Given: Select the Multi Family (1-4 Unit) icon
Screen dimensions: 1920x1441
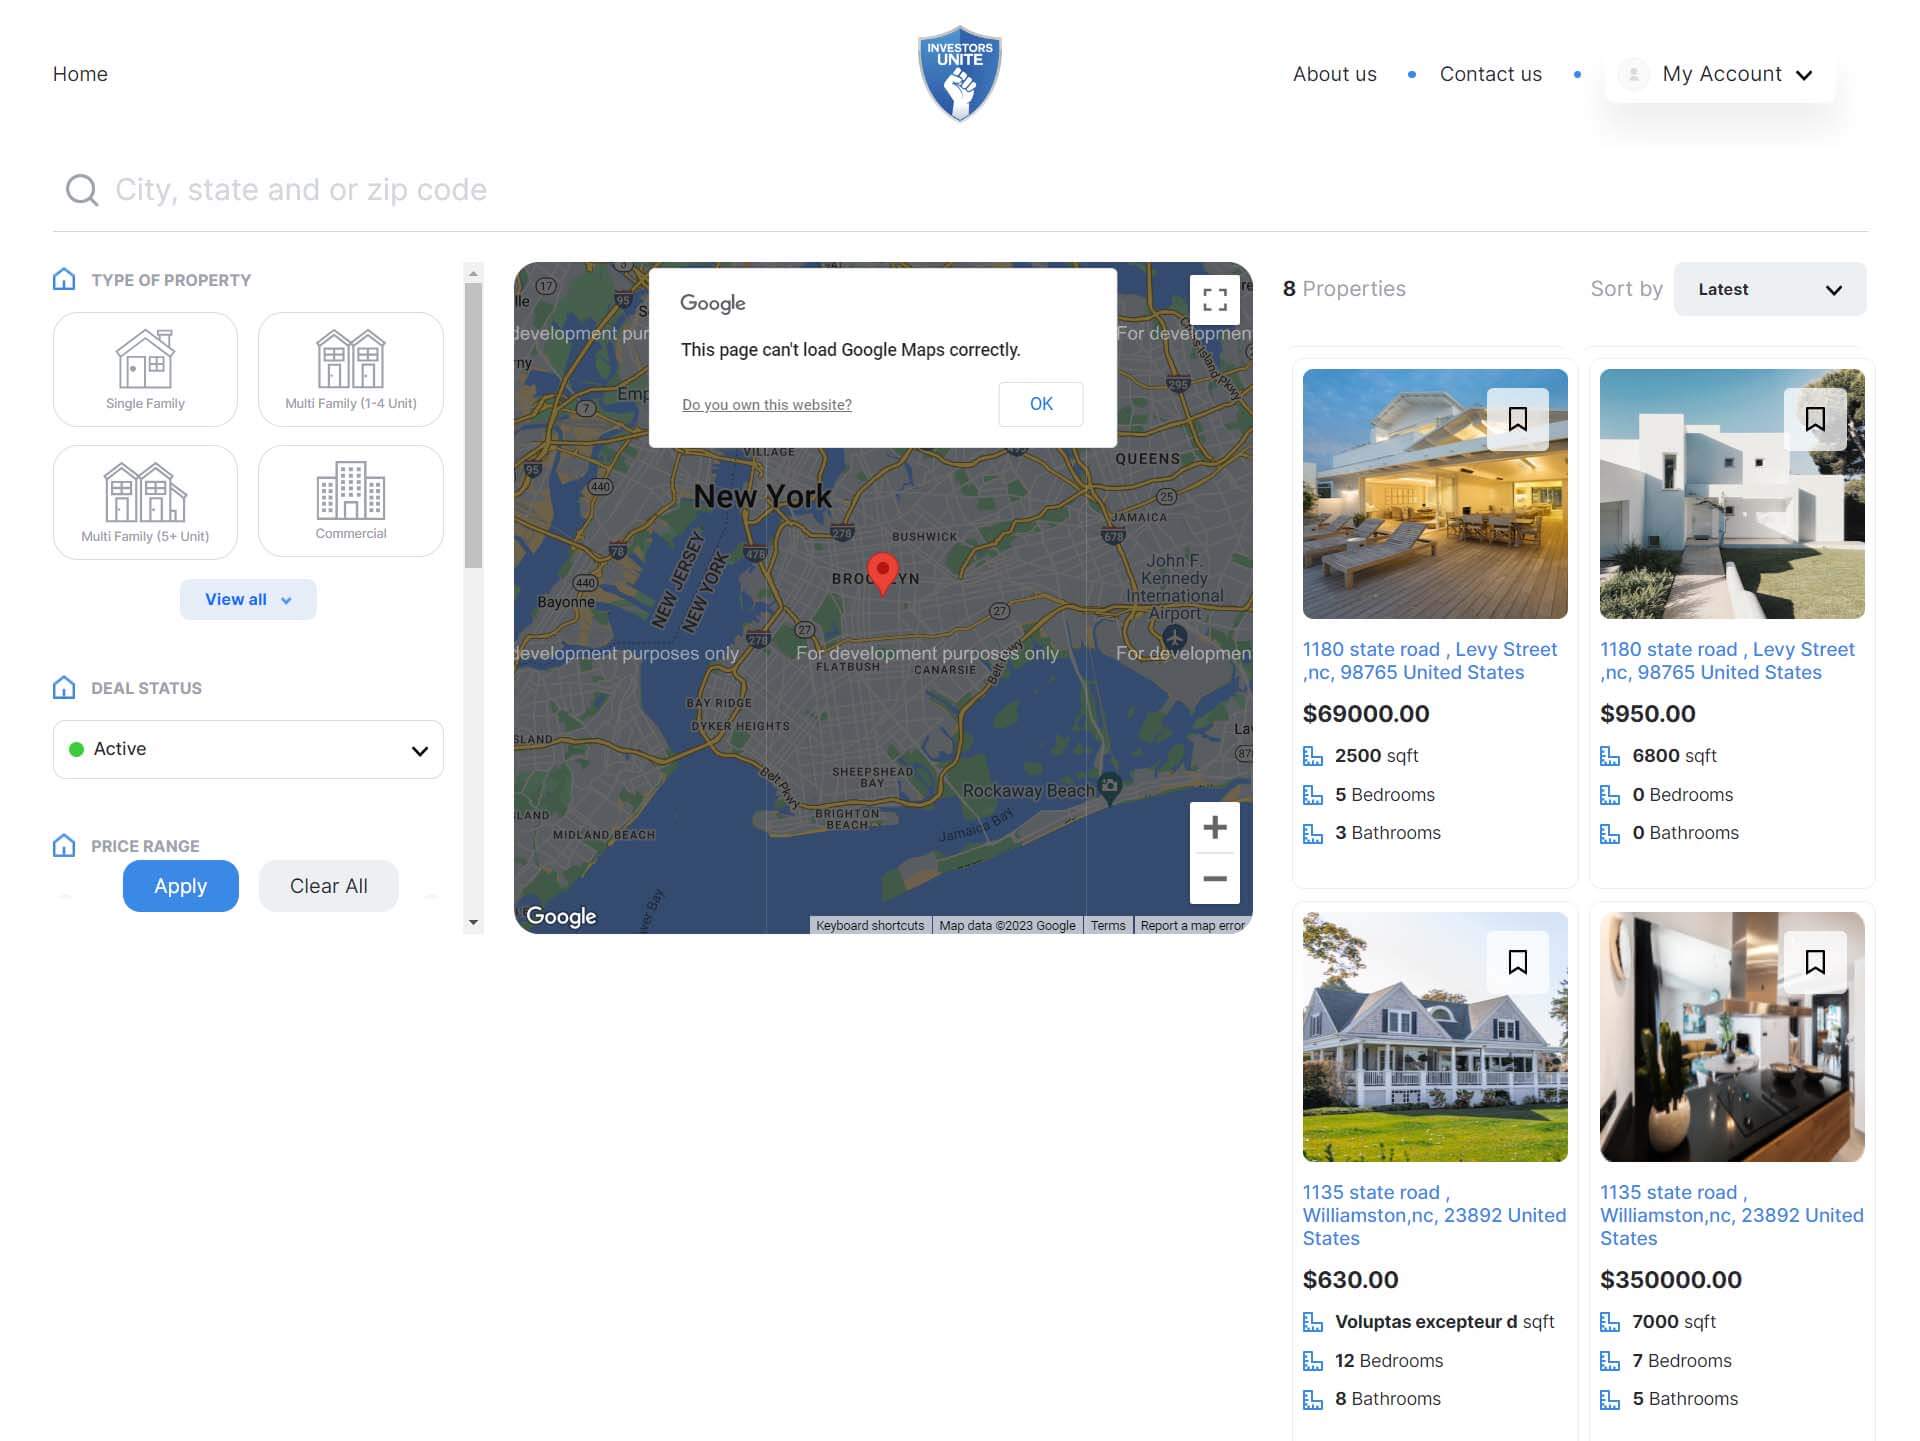Looking at the screenshot, I should (x=350, y=369).
